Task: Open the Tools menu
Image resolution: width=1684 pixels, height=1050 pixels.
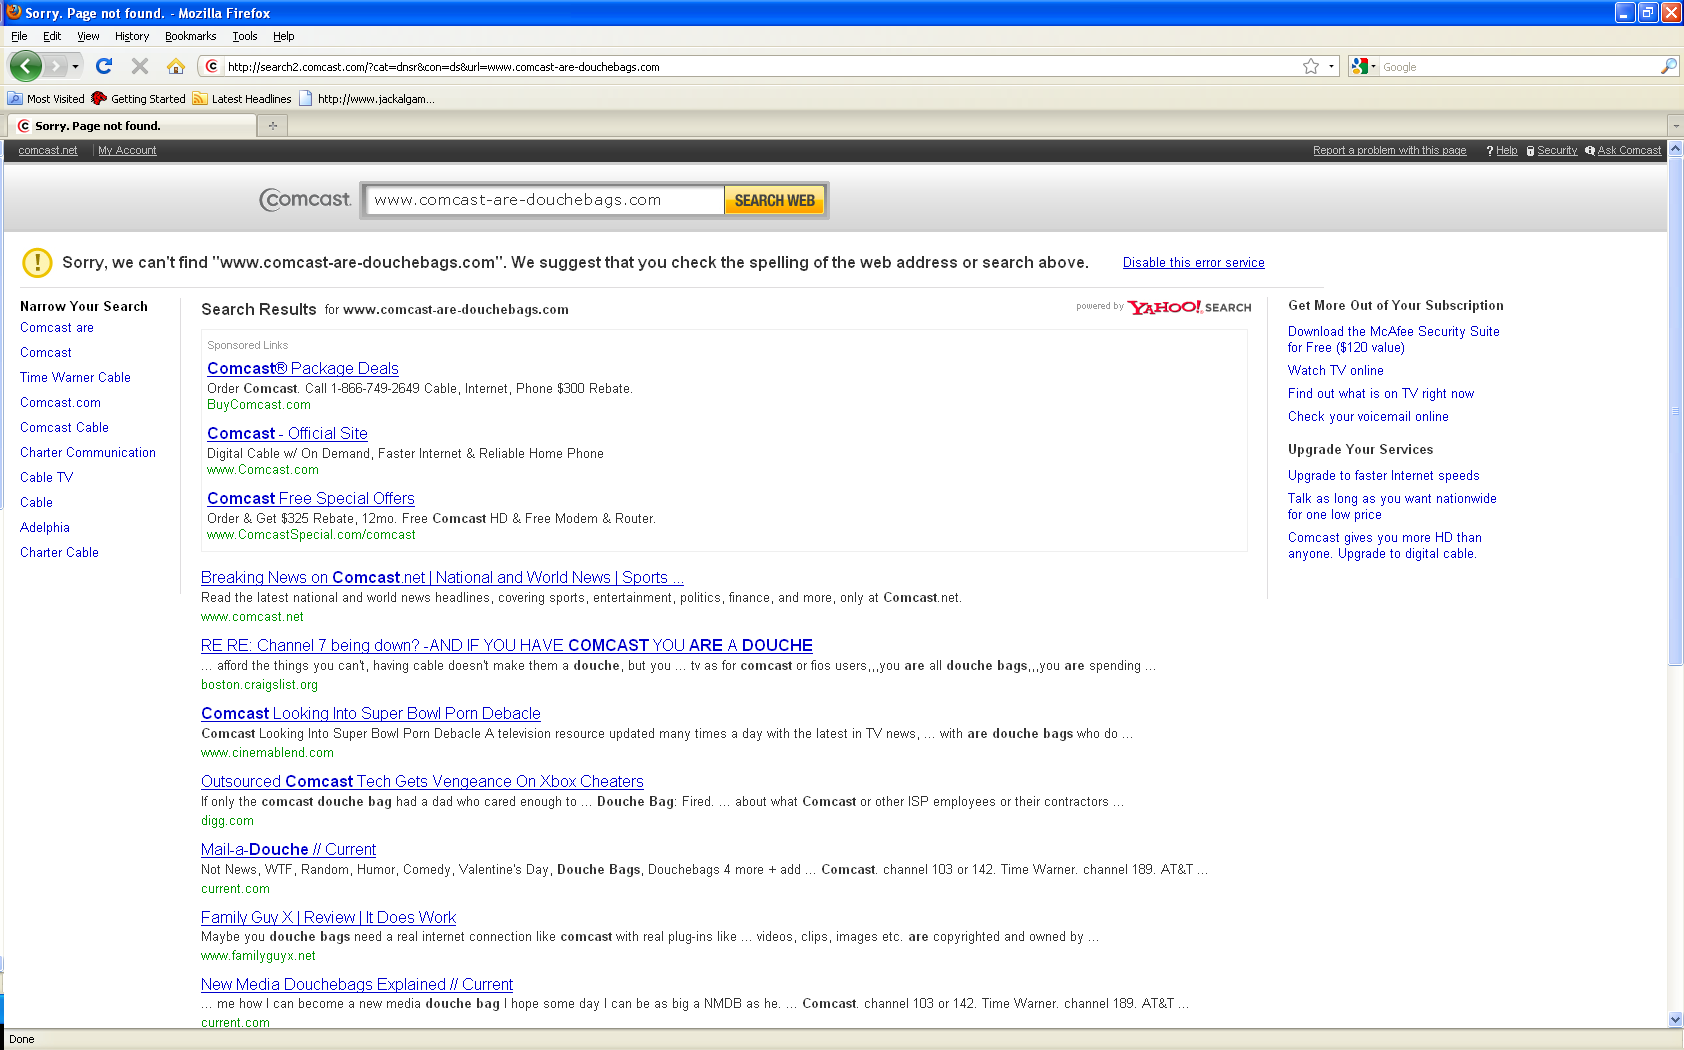Action: 245,36
